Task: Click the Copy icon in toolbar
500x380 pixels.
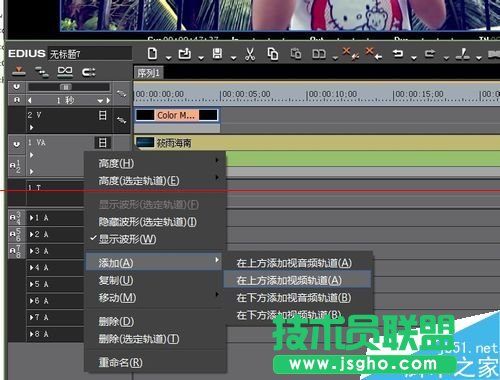Action: coord(273,54)
